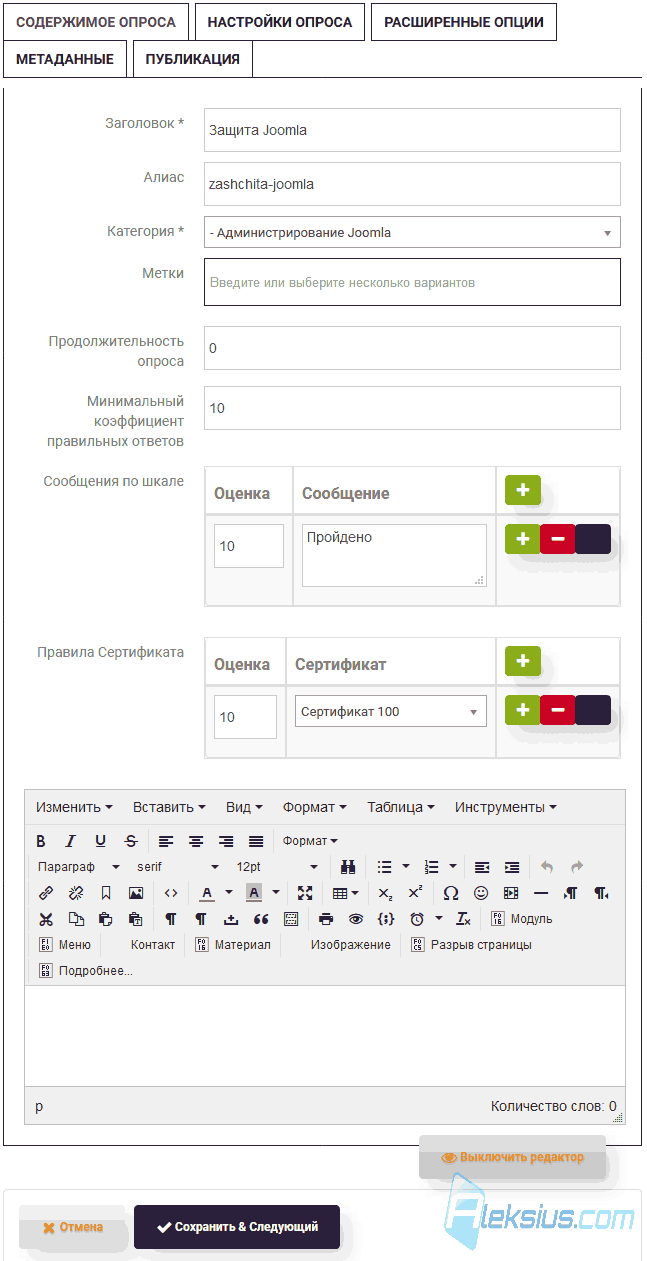The height and width of the screenshot is (1261, 647).
Task: Open background color dropdown arrow
Action: [x=275, y=893]
